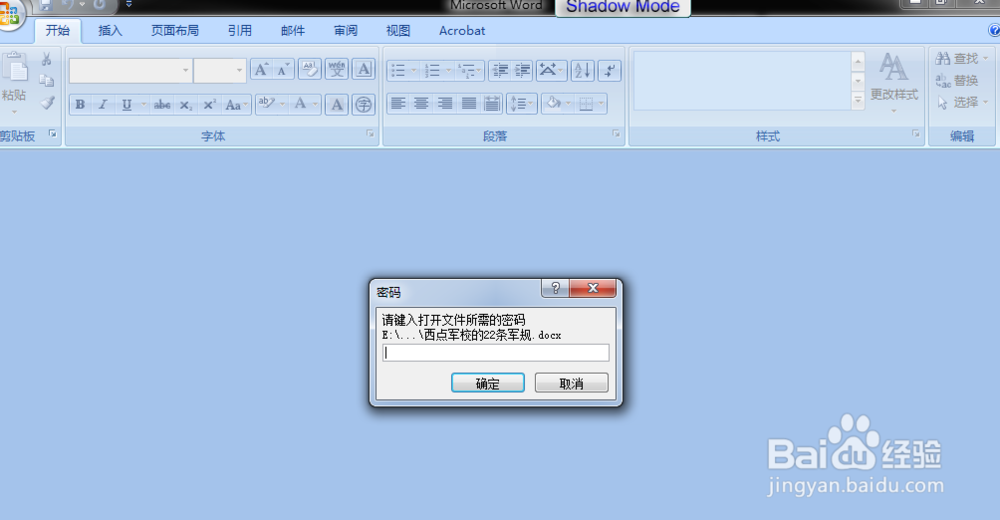
Task: Open the font name dropdown
Action: click(x=186, y=70)
